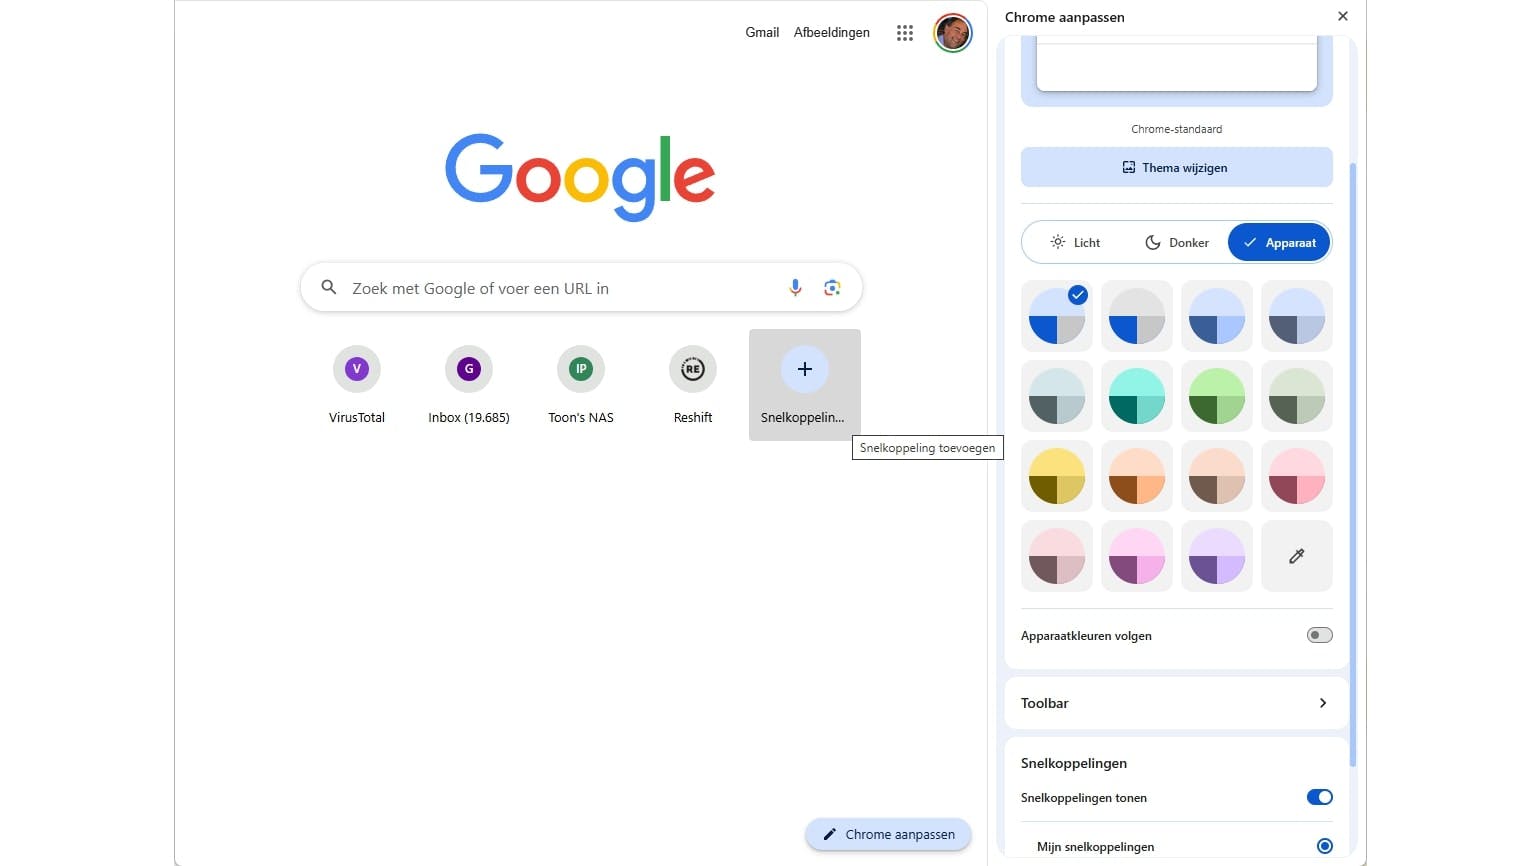1540x866 pixels.
Task: Click the Thema wijzigen button
Action: click(1176, 167)
